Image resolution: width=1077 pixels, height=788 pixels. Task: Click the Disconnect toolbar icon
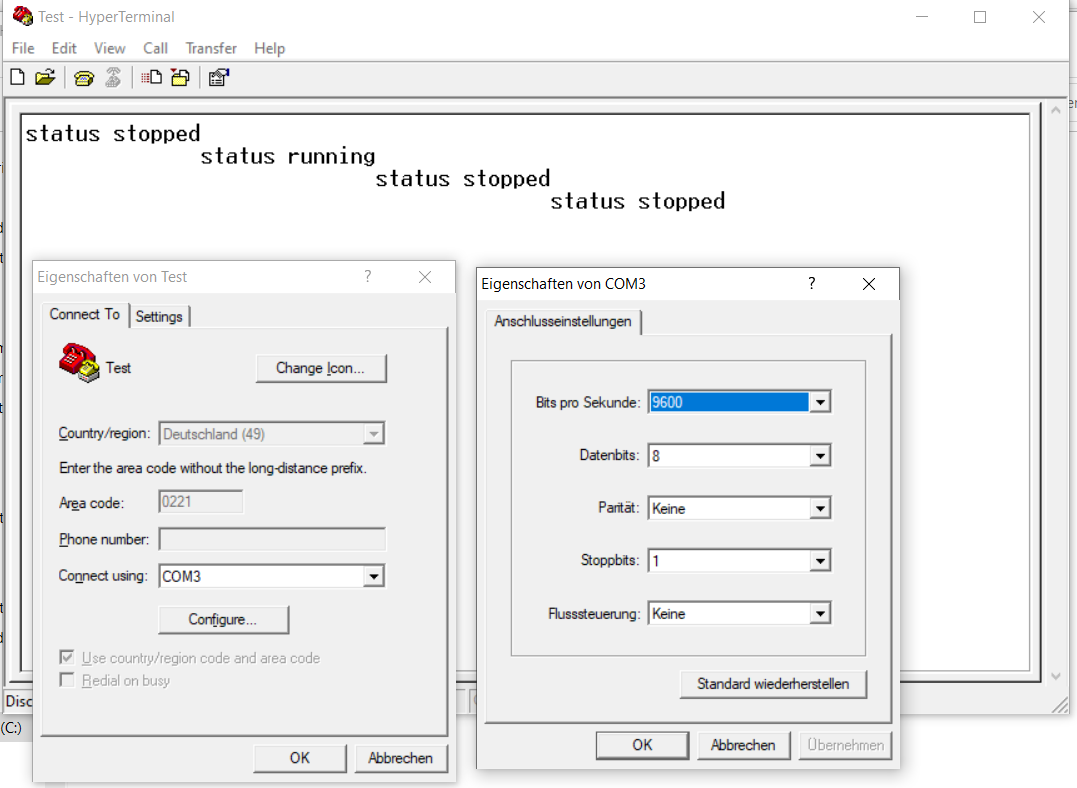click(x=113, y=78)
